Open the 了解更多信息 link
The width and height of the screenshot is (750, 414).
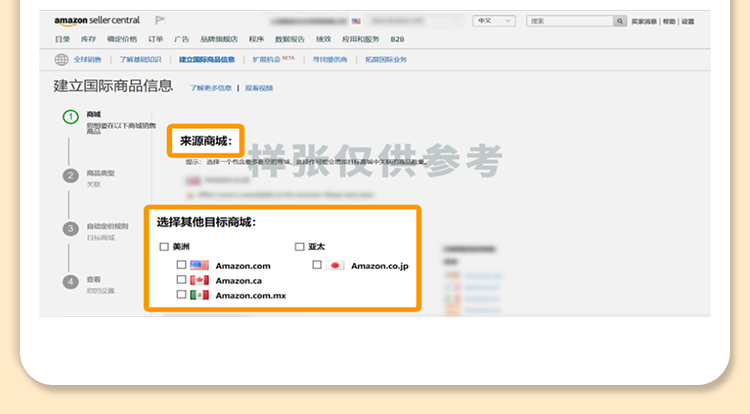pos(210,88)
